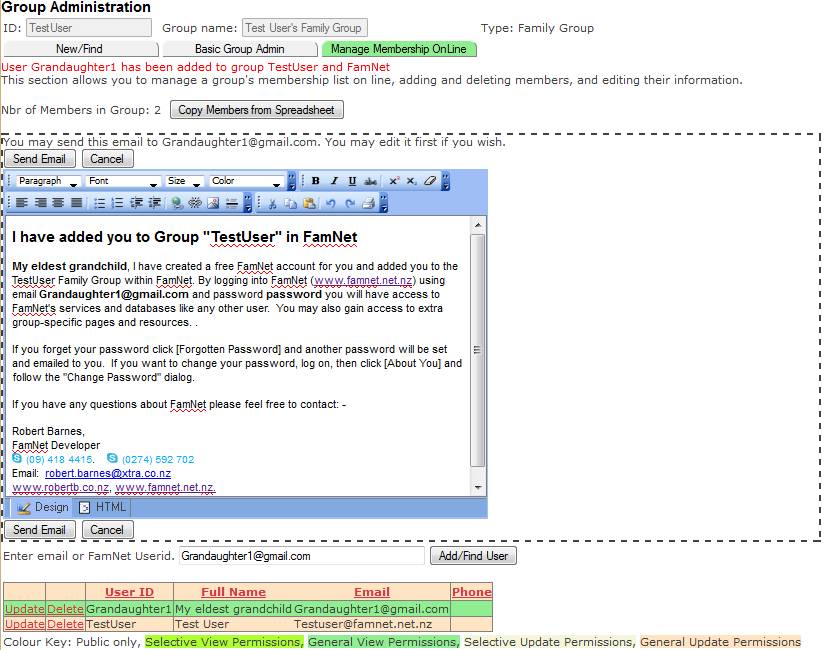
Task: Click the Skype icon beside (09) 418 4415
Action: tap(17, 458)
